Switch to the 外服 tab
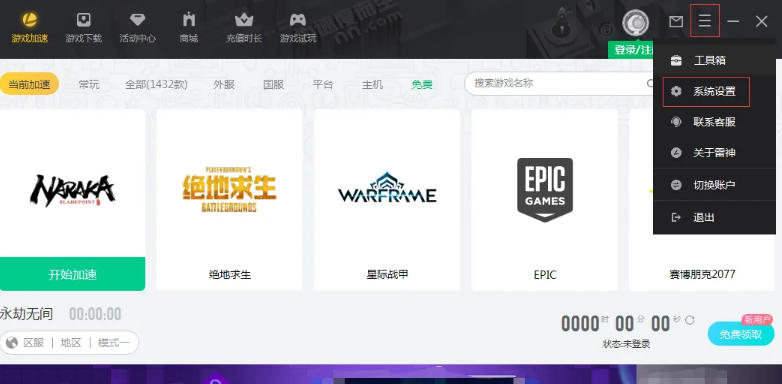Screen dimensions: 782x384 224,85
